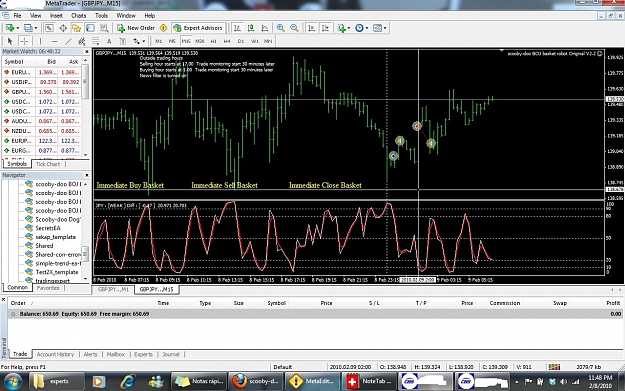Open the Periods clock icon

click(360, 28)
